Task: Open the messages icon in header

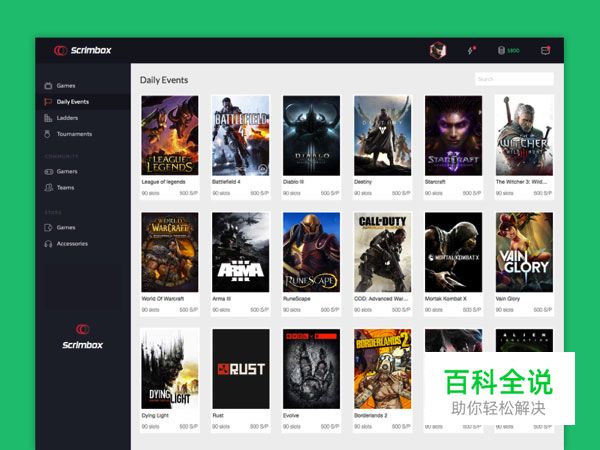Action: [x=545, y=50]
